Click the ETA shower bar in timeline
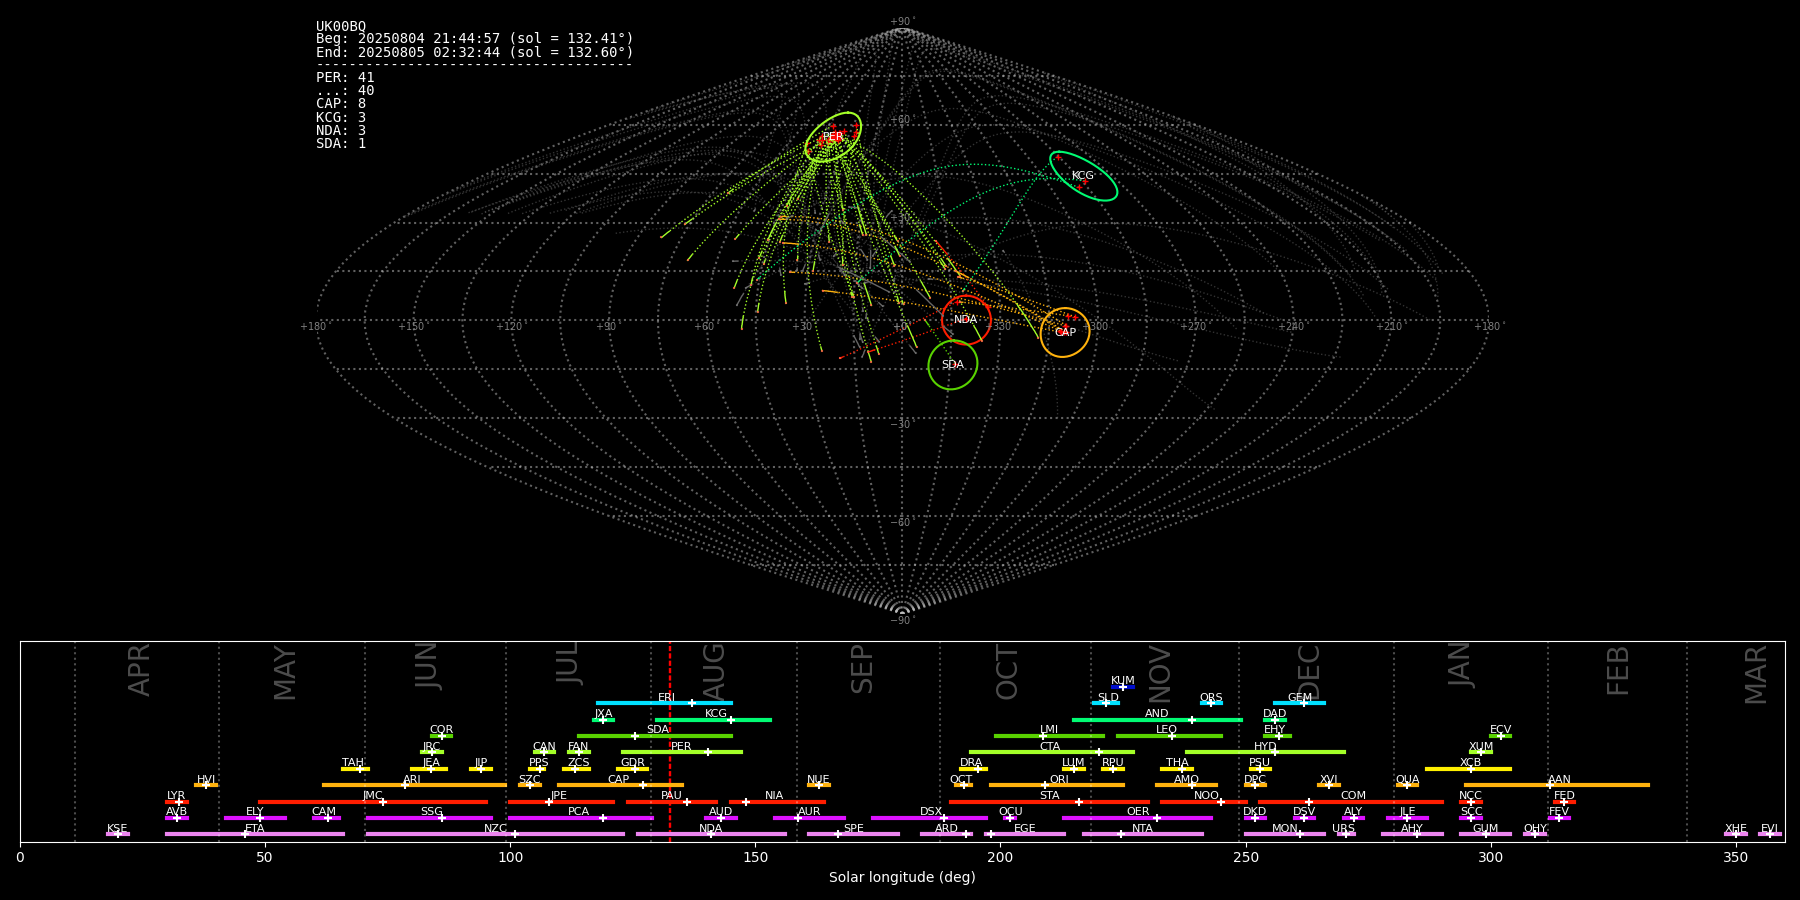This screenshot has height=900, width=1800. (x=255, y=834)
